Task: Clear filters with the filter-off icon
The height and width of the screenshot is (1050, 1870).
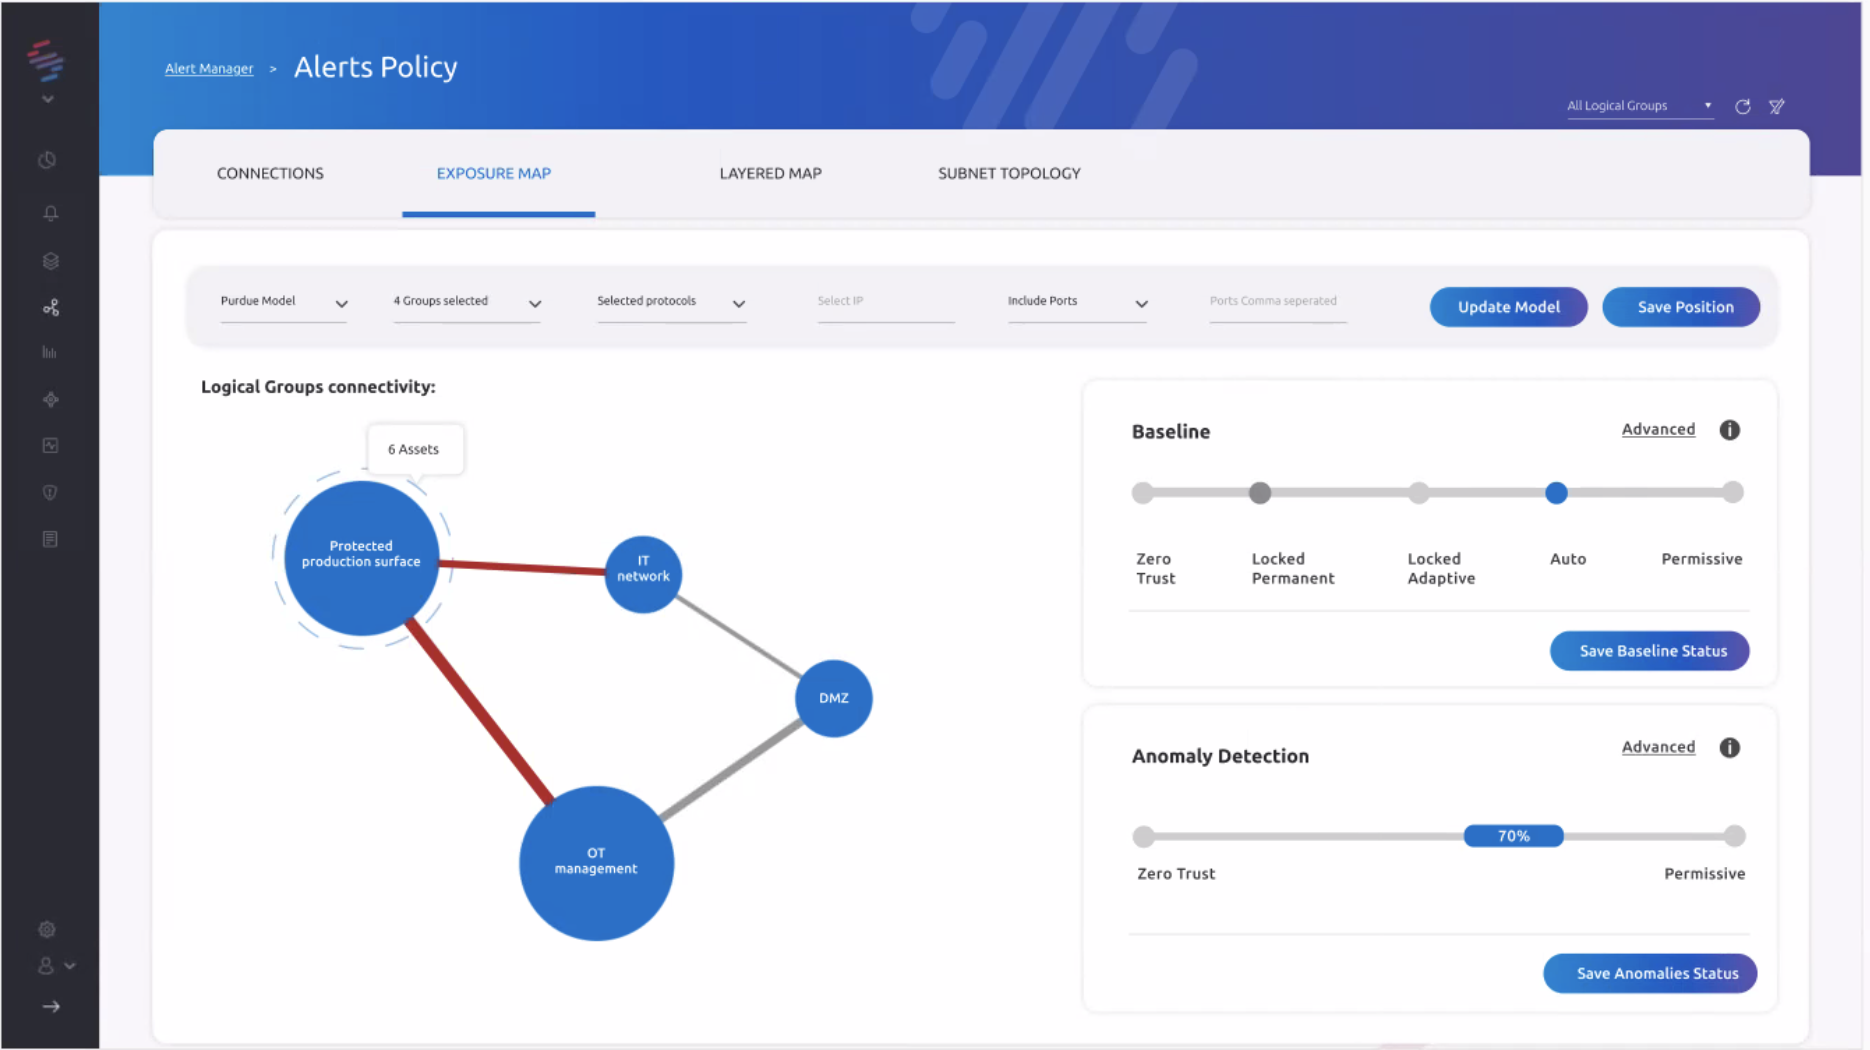Action: pos(1777,106)
